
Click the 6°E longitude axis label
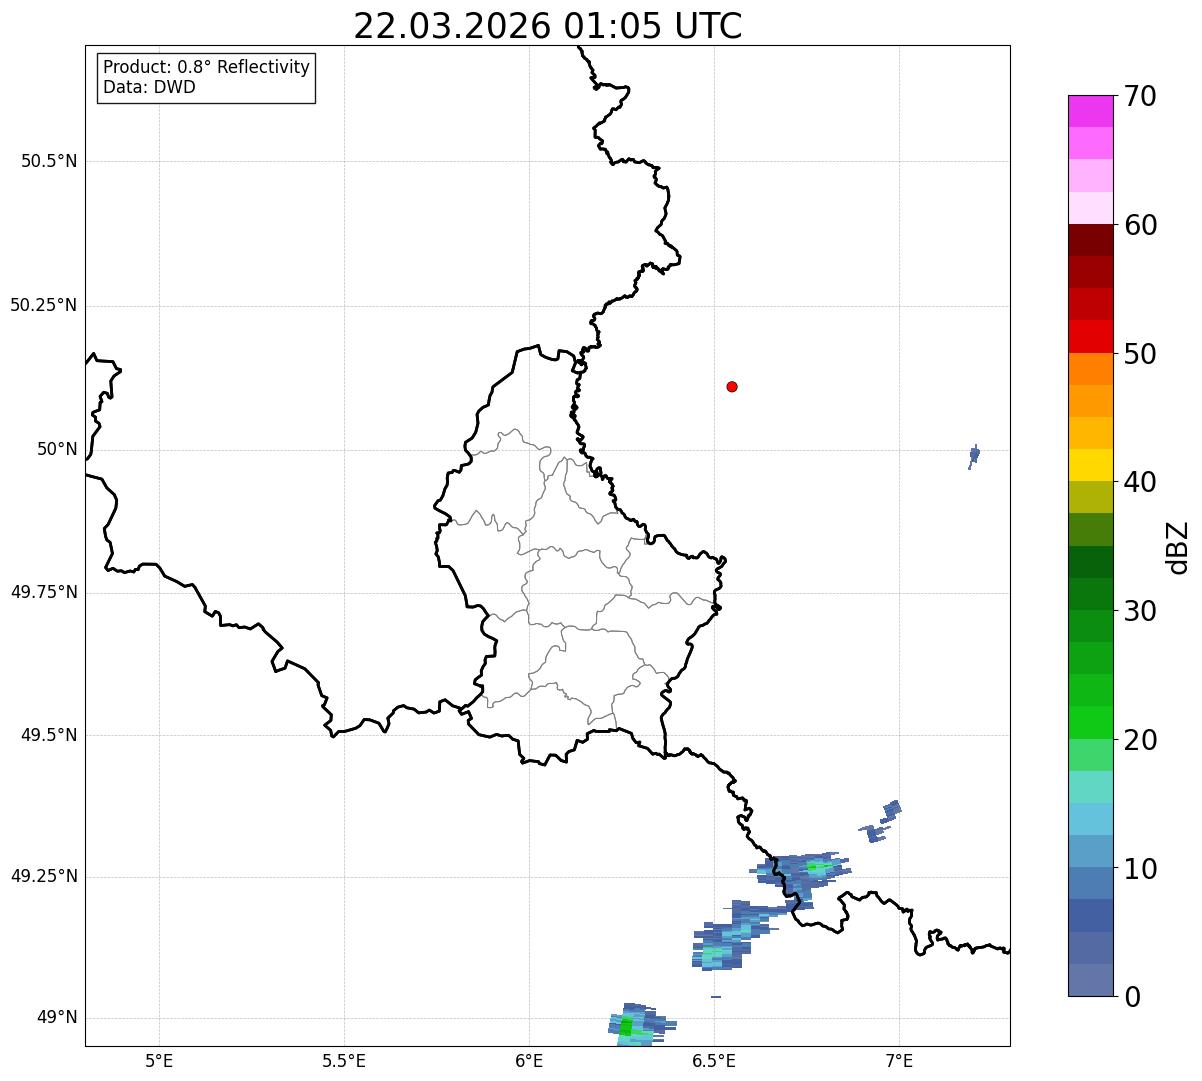529,1060
